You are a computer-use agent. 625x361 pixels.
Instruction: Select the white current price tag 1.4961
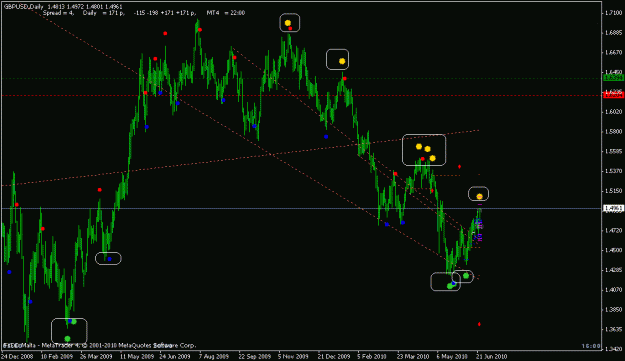tap(613, 208)
